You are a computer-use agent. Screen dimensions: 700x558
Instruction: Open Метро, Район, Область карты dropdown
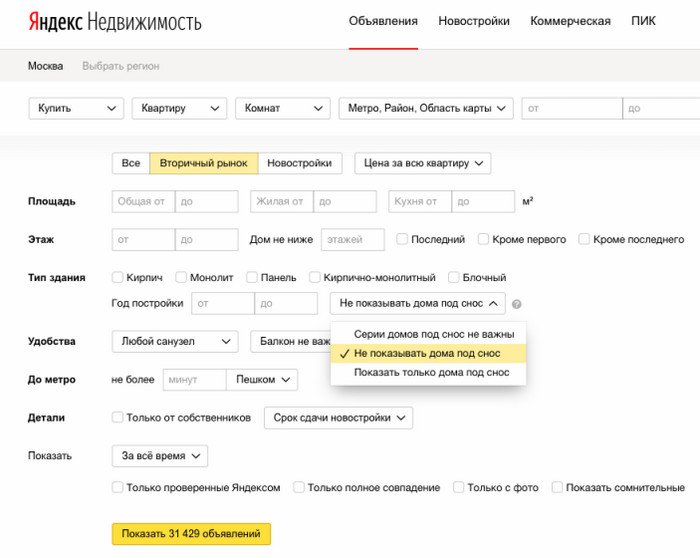pos(426,108)
